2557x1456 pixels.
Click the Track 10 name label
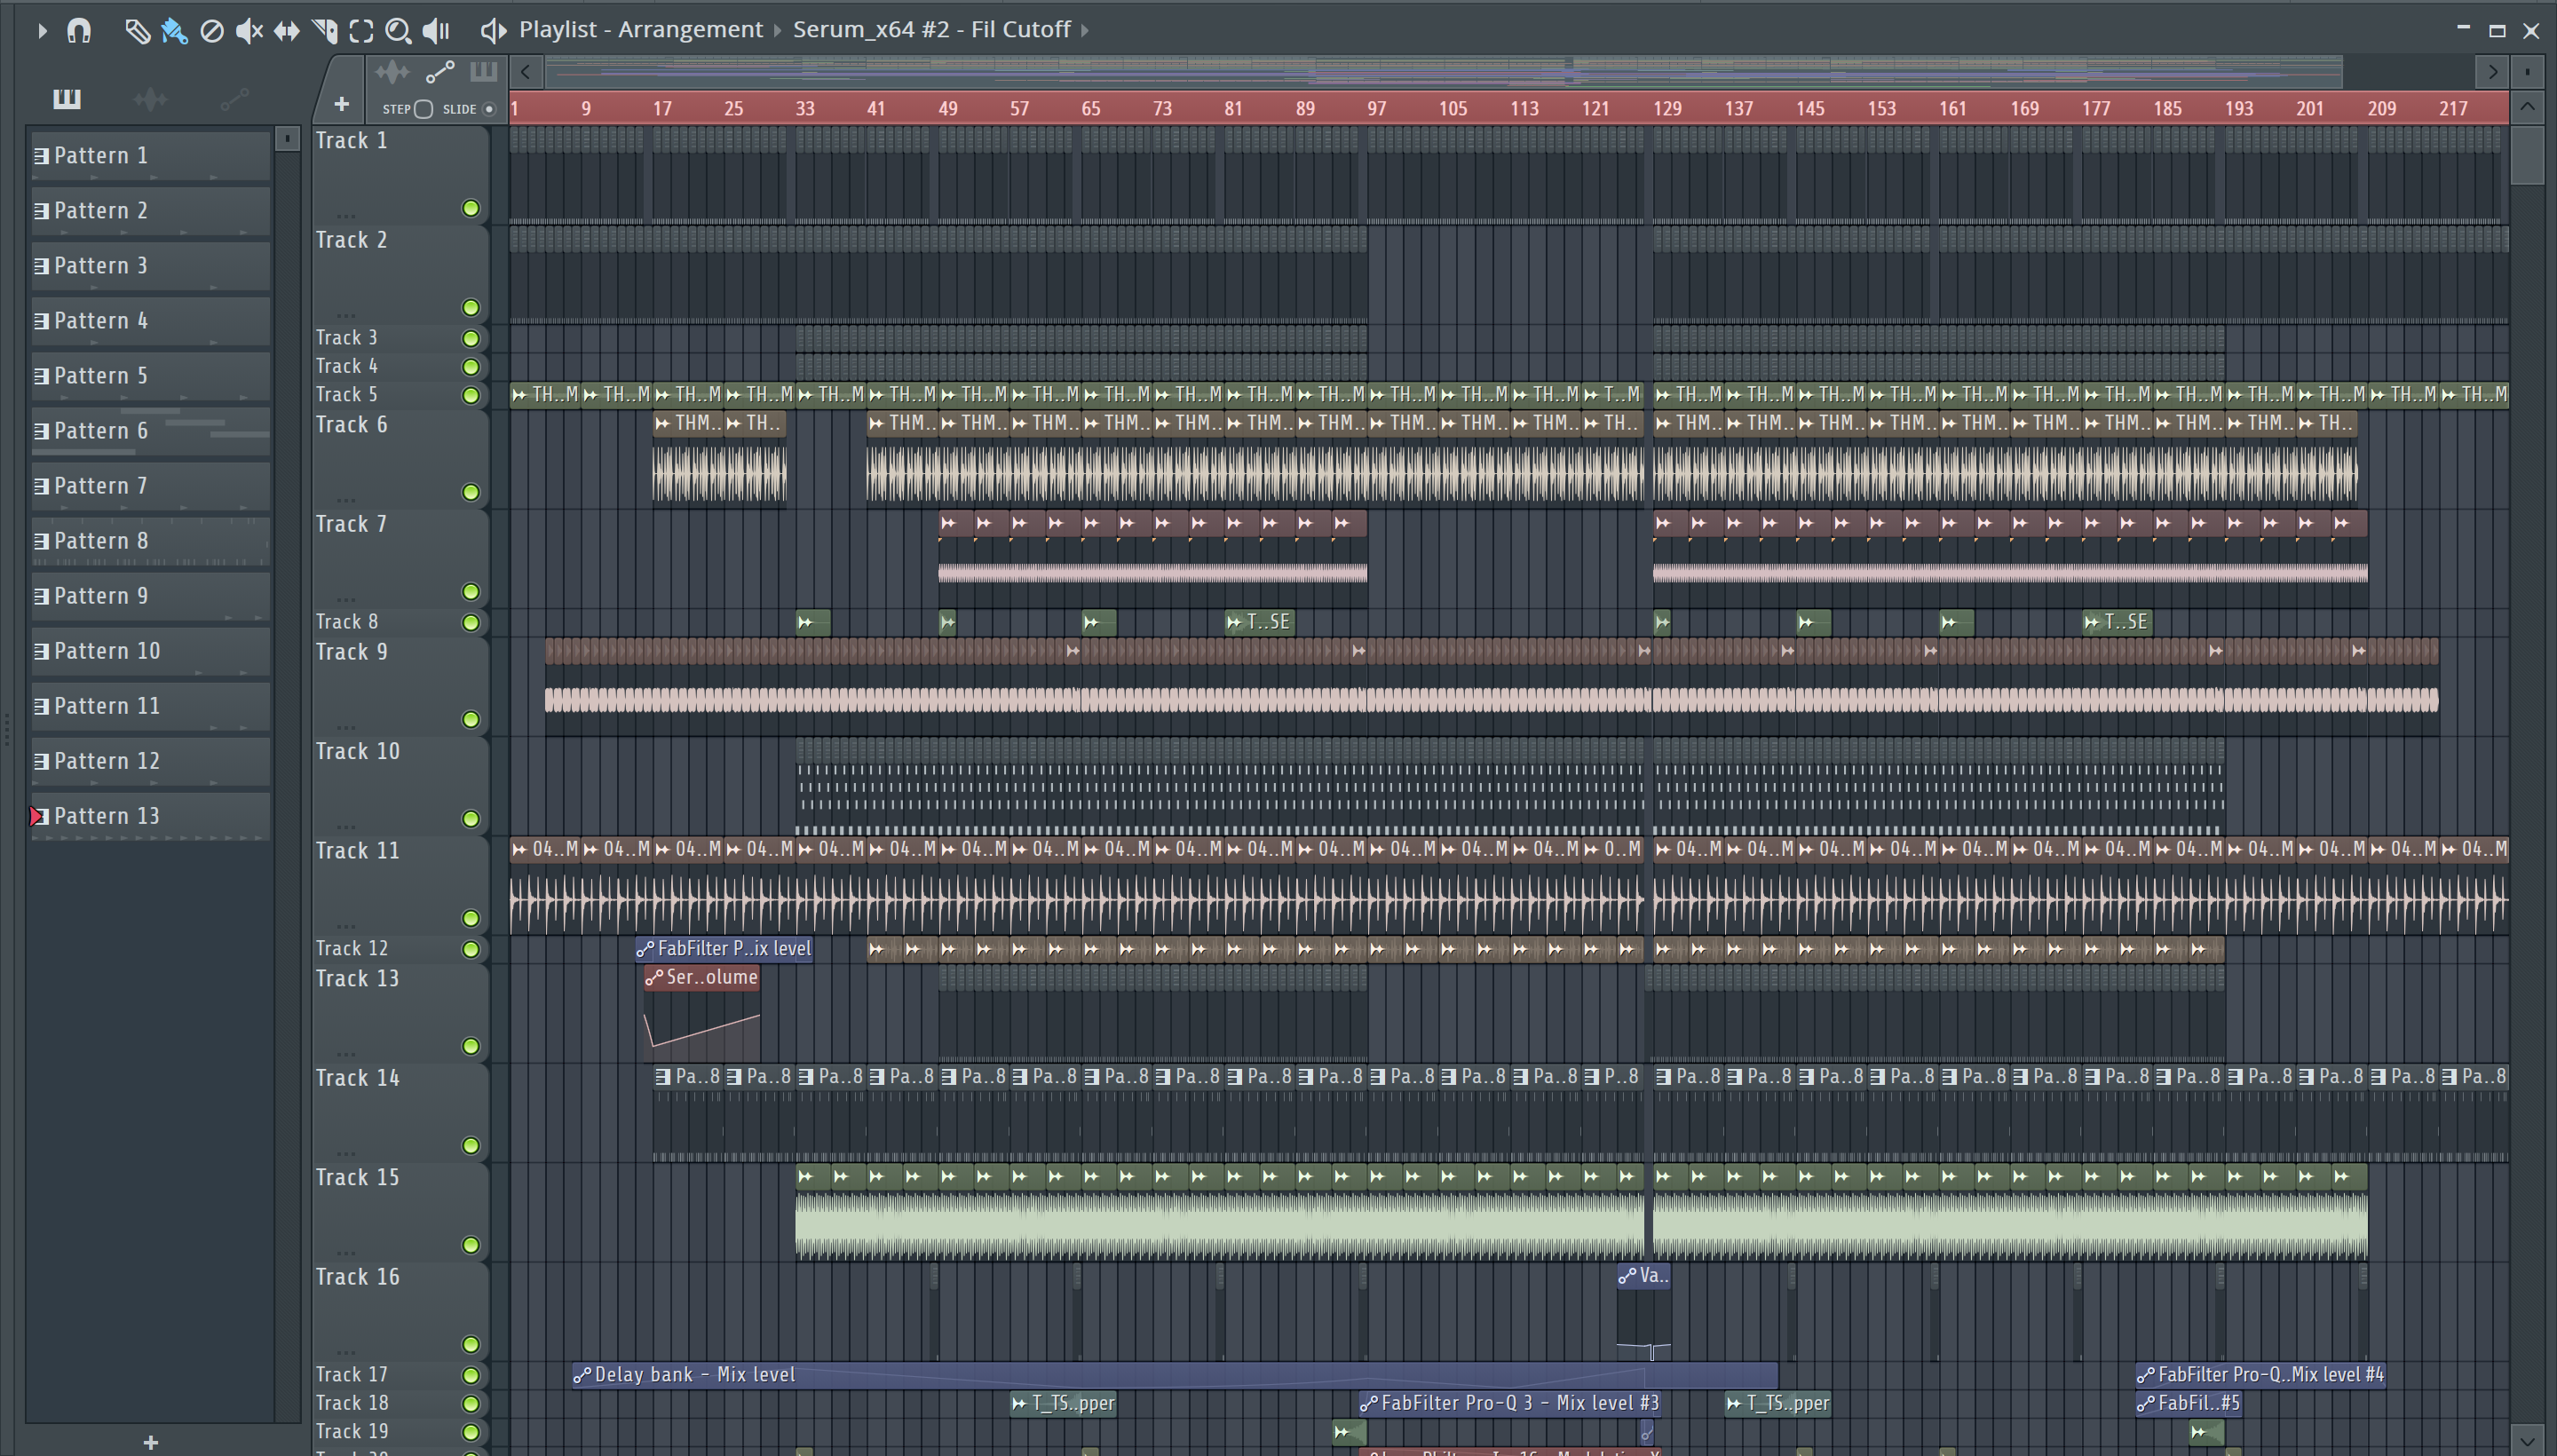(x=358, y=751)
